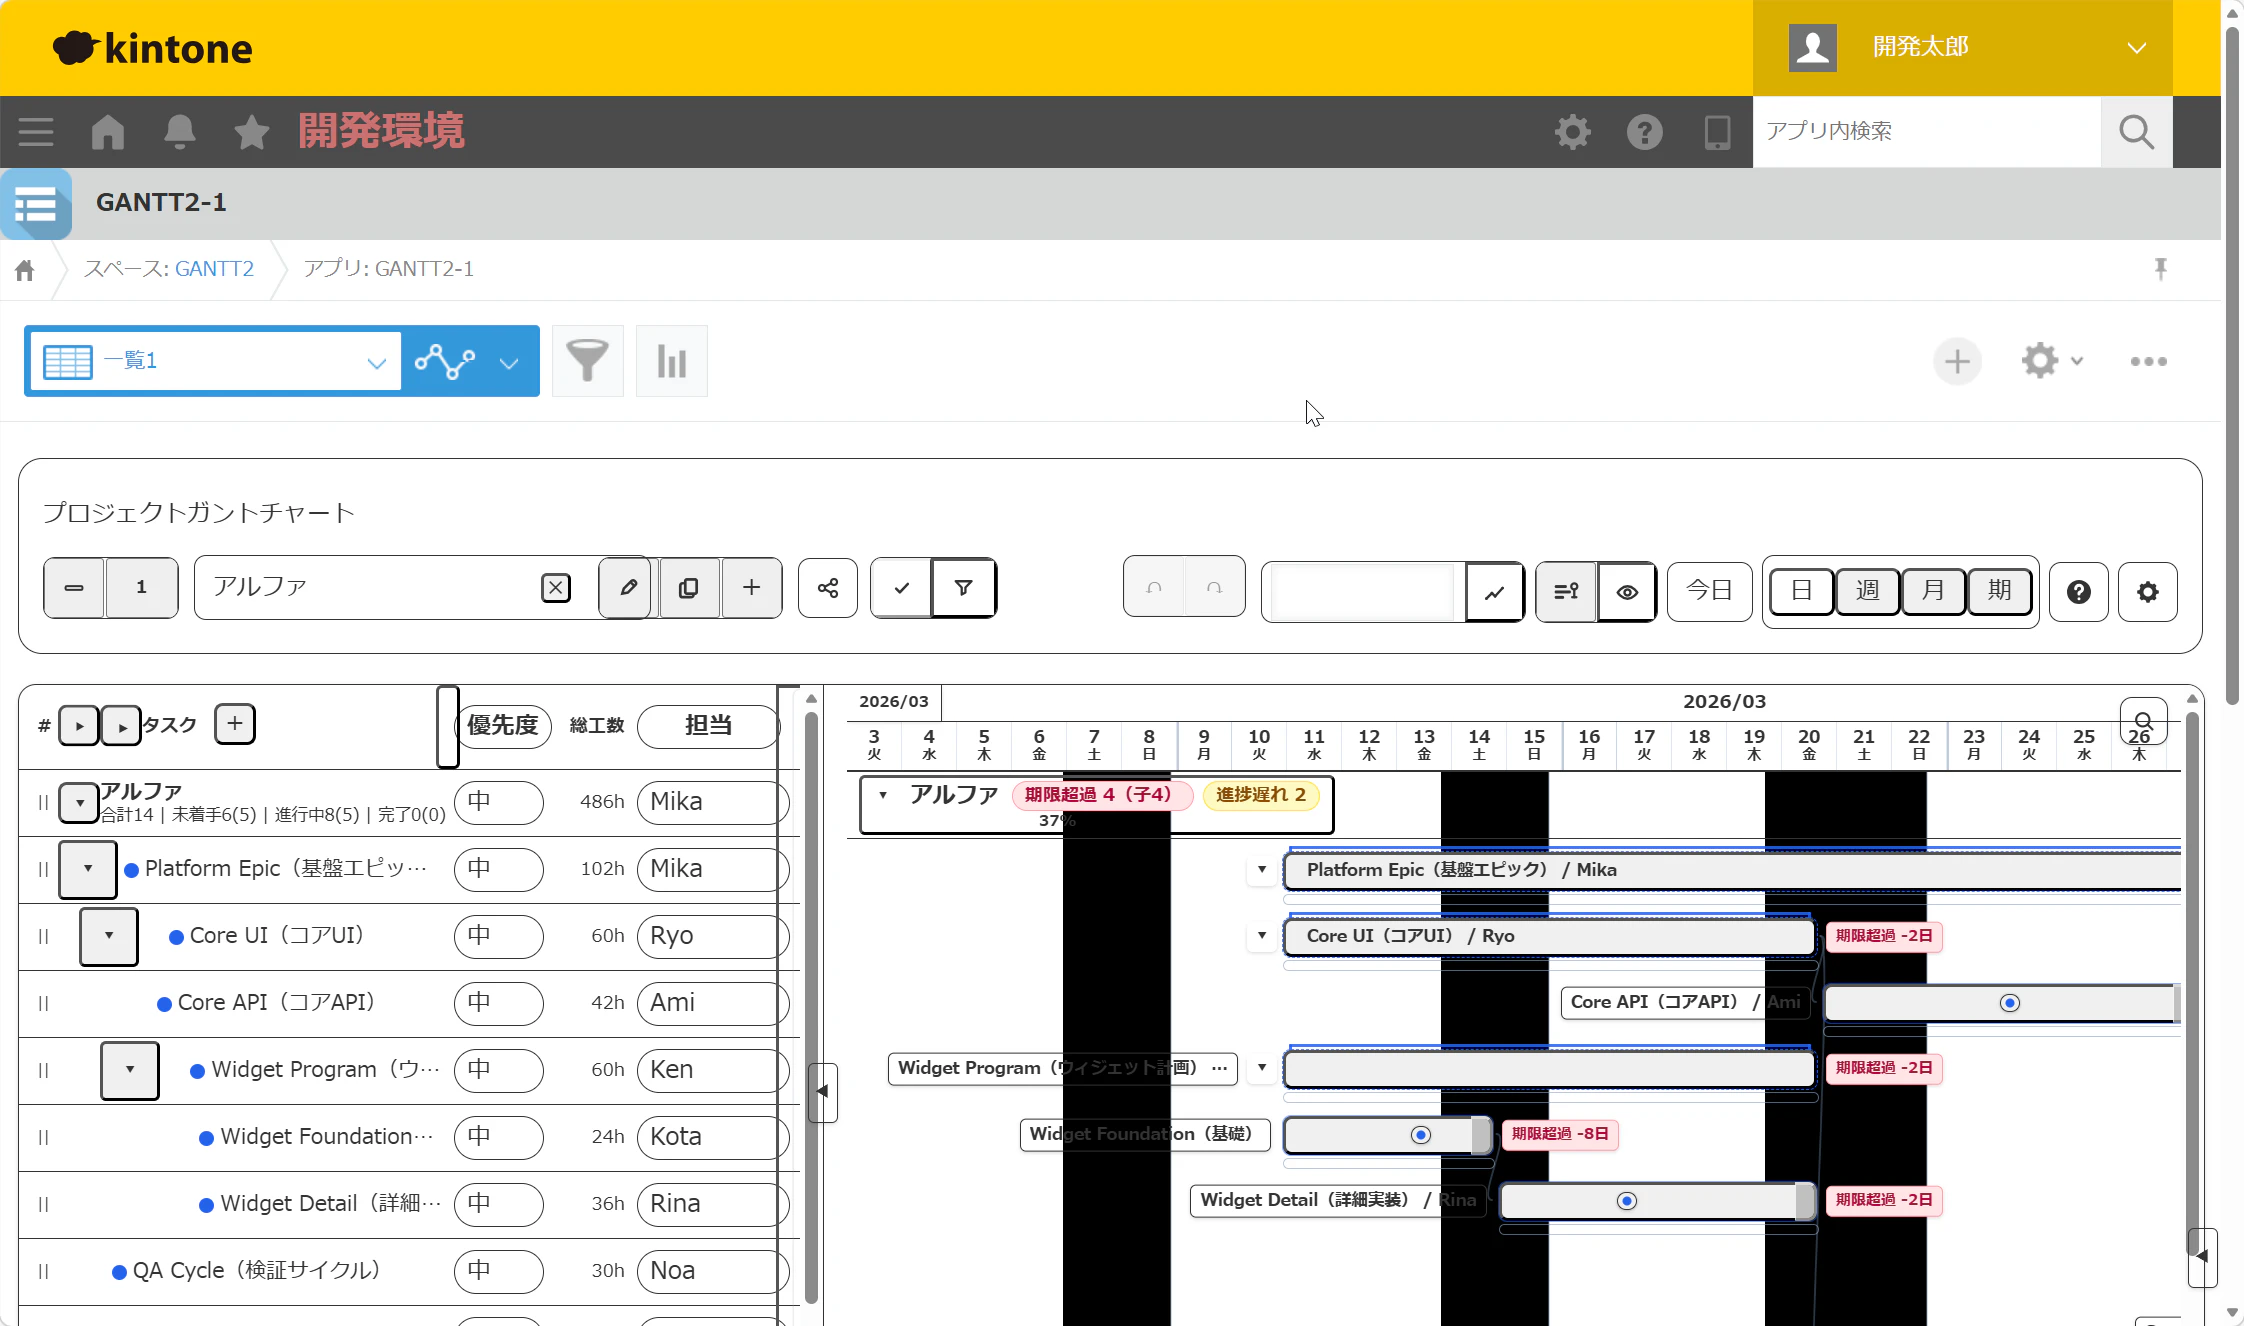This screenshot has height=1326, width=2244.
Task: Switch timeline to 週 view
Action: tap(1866, 590)
